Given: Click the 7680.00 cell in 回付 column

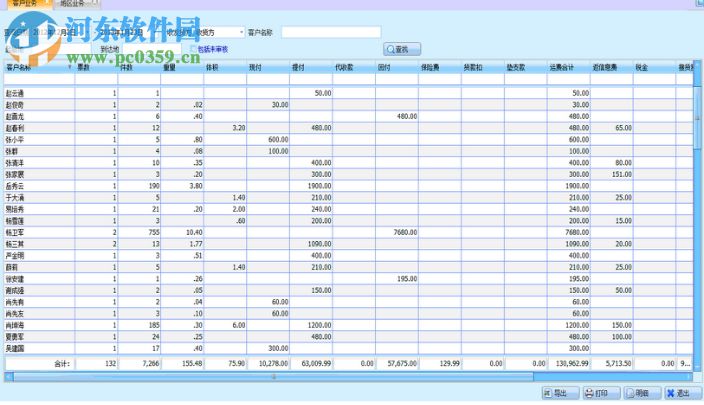Looking at the screenshot, I should (397, 233).
